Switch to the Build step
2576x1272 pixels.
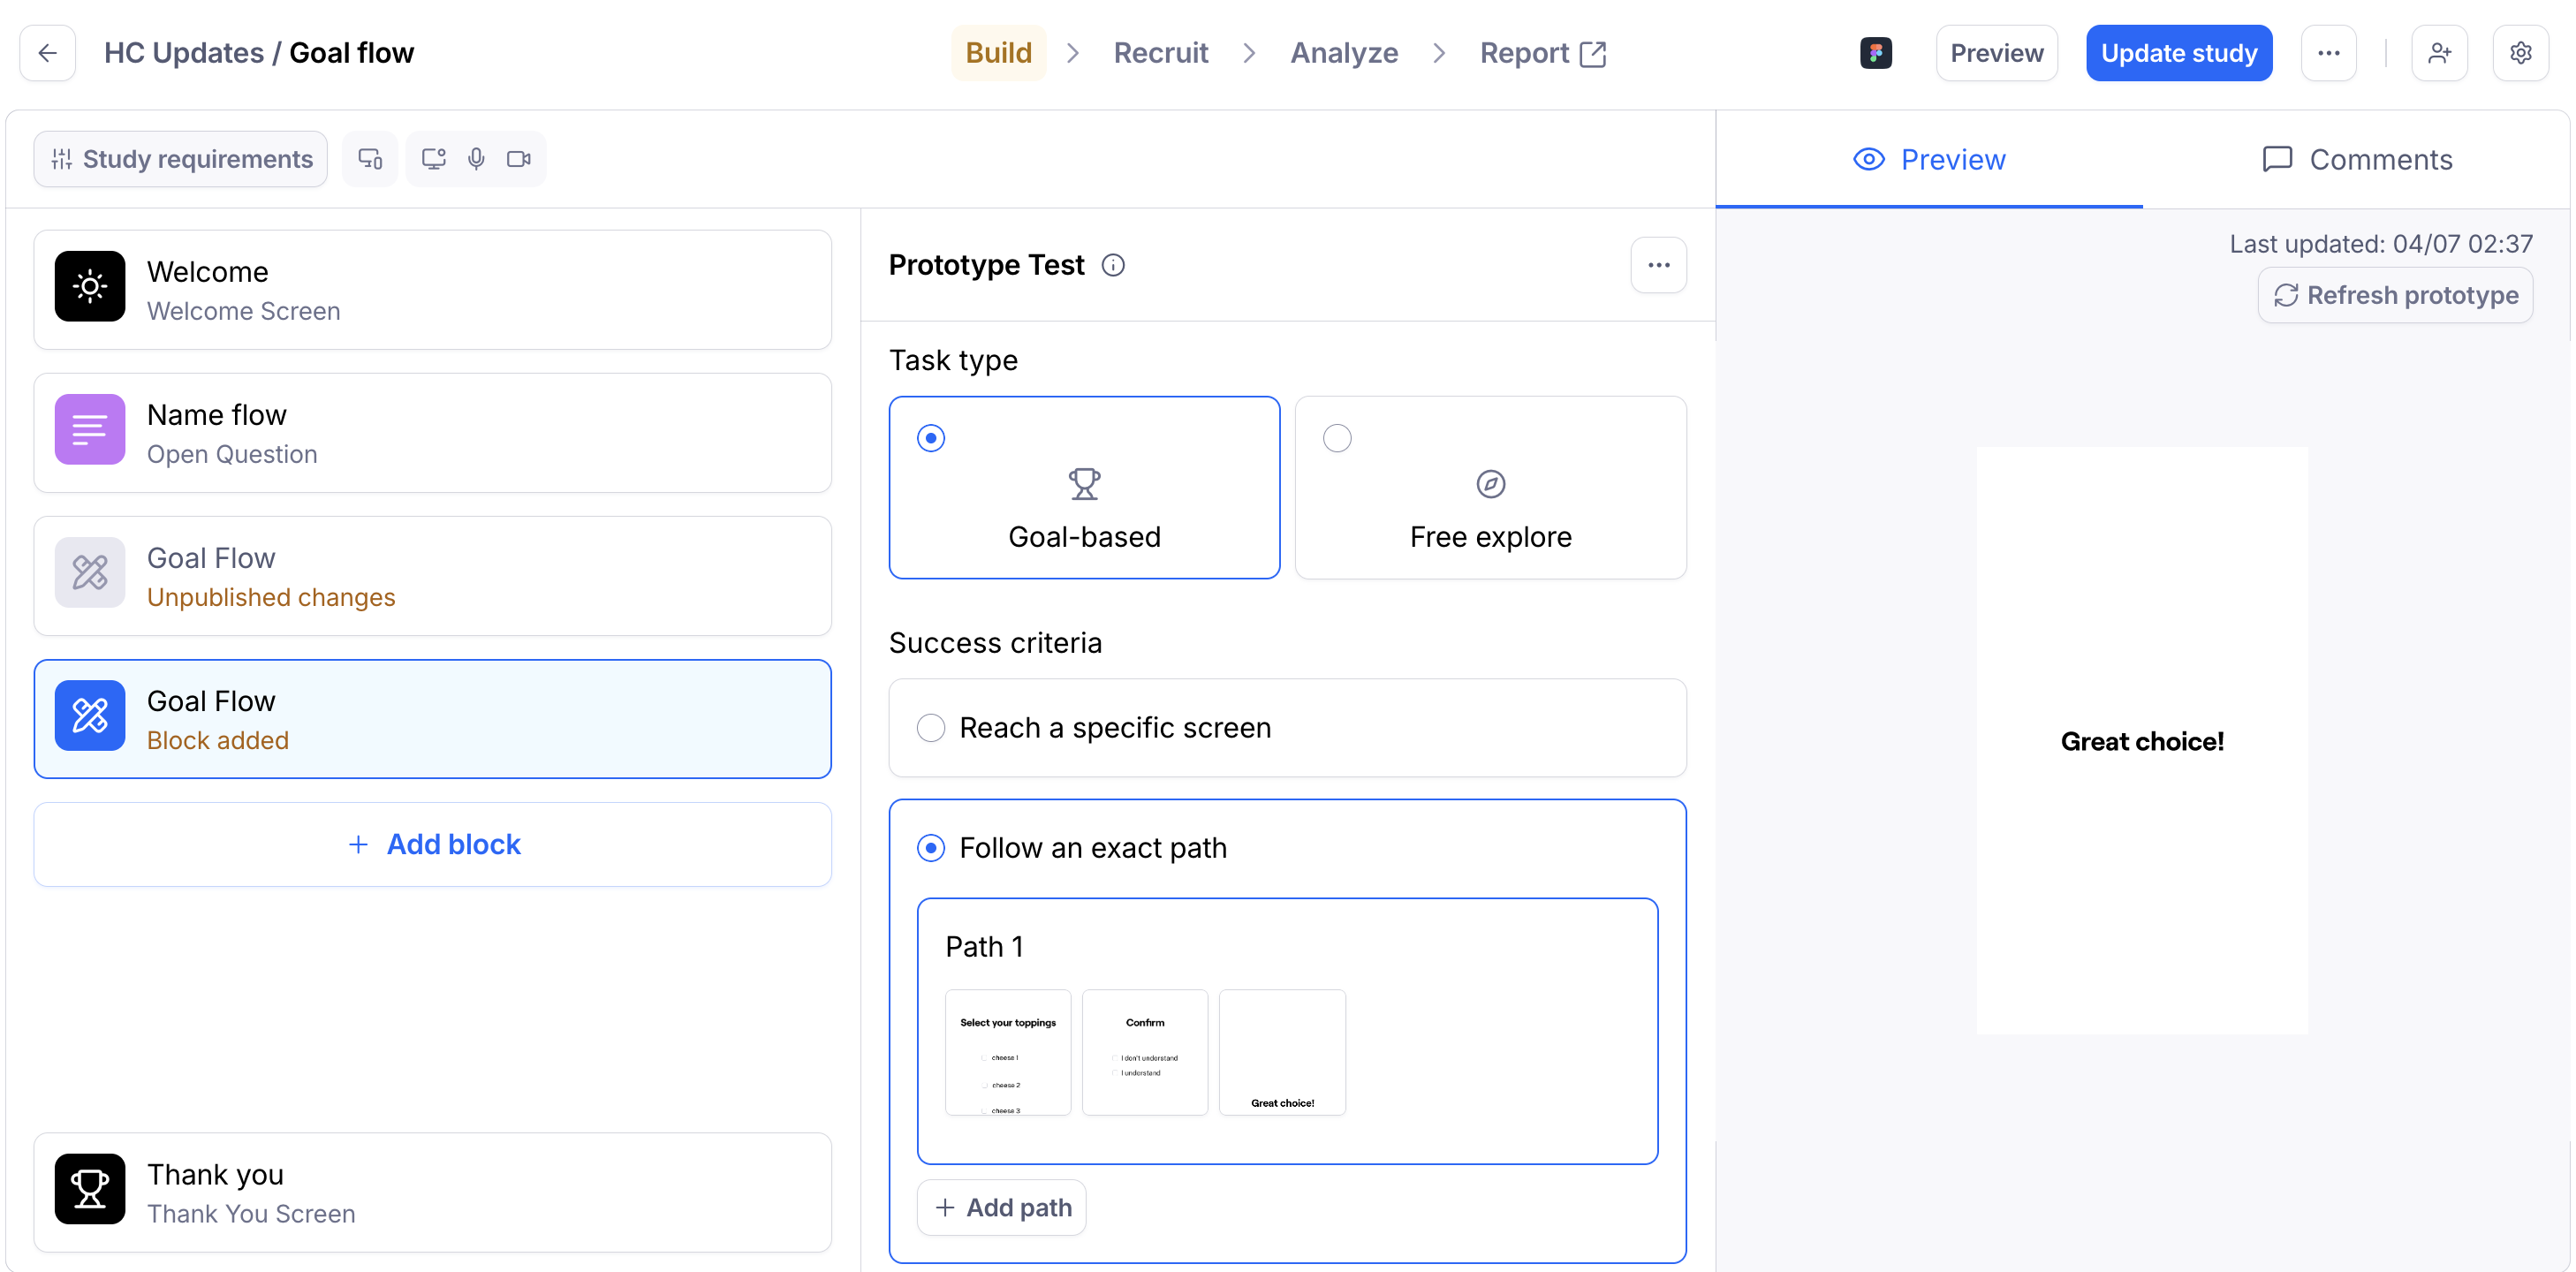click(x=998, y=53)
